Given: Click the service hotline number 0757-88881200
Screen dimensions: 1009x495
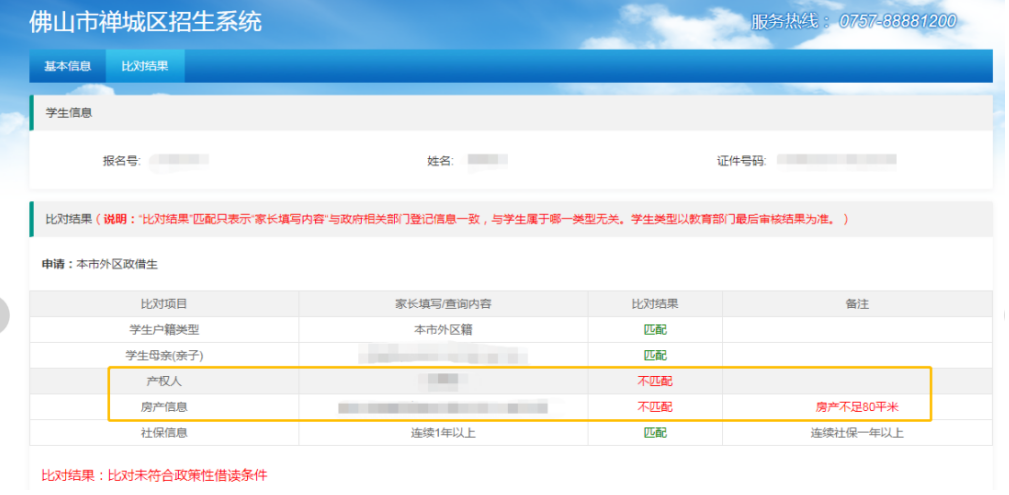Looking at the screenshot, I should click(x=897, y=21).
